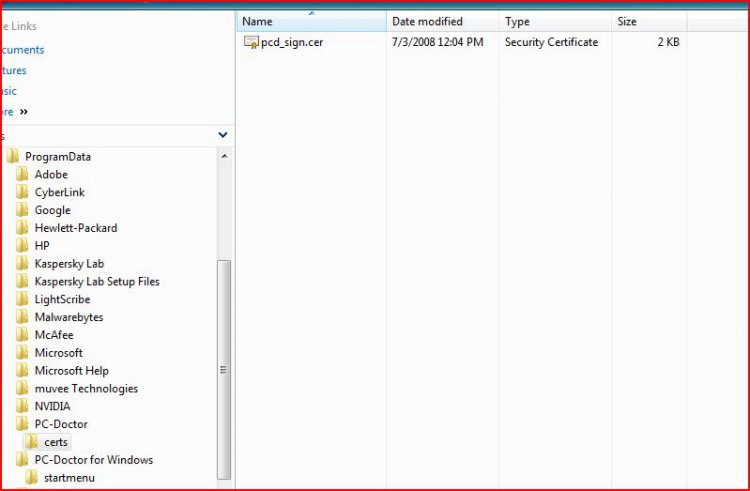
Task: Select the pcd_sign.cer file name
Action: coord(292,42)
